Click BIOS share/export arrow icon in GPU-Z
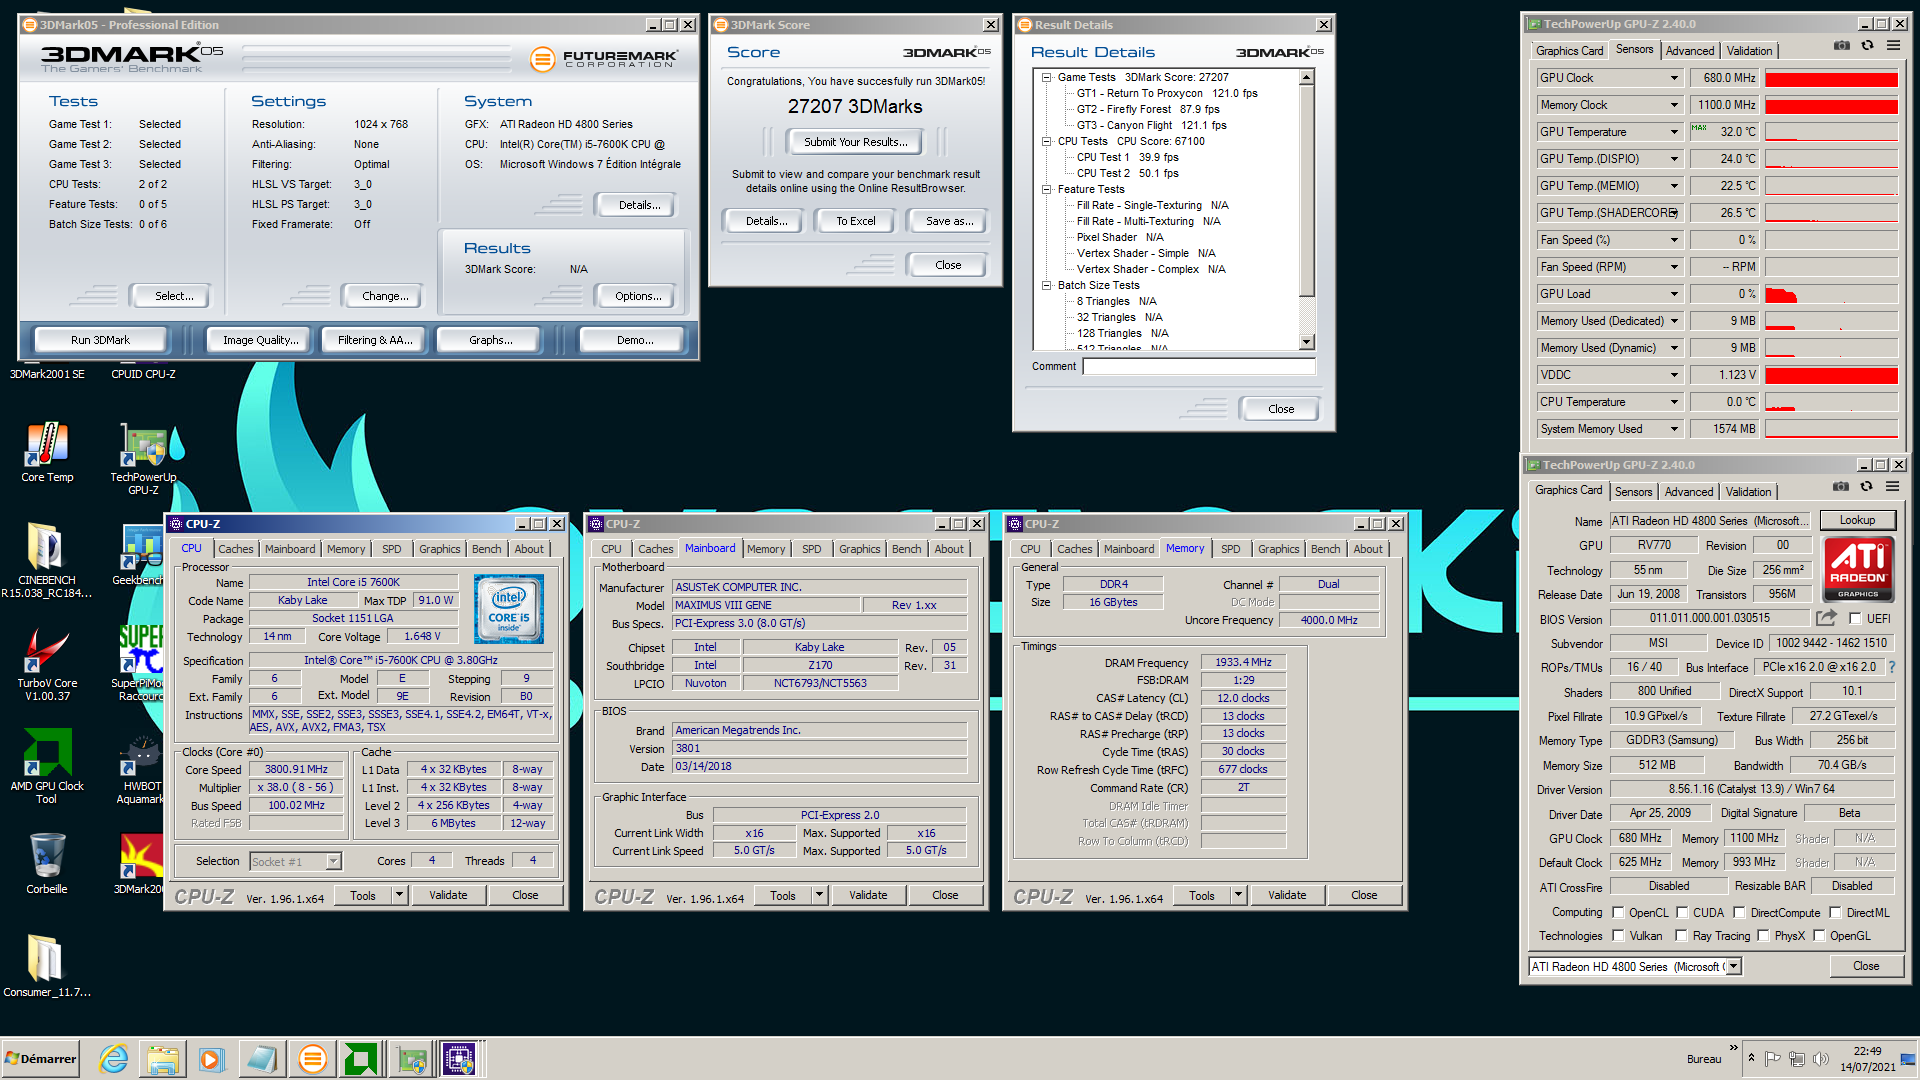Screen dimensions: 1920x1080 pyautogui.click(x=1826, y=618)
